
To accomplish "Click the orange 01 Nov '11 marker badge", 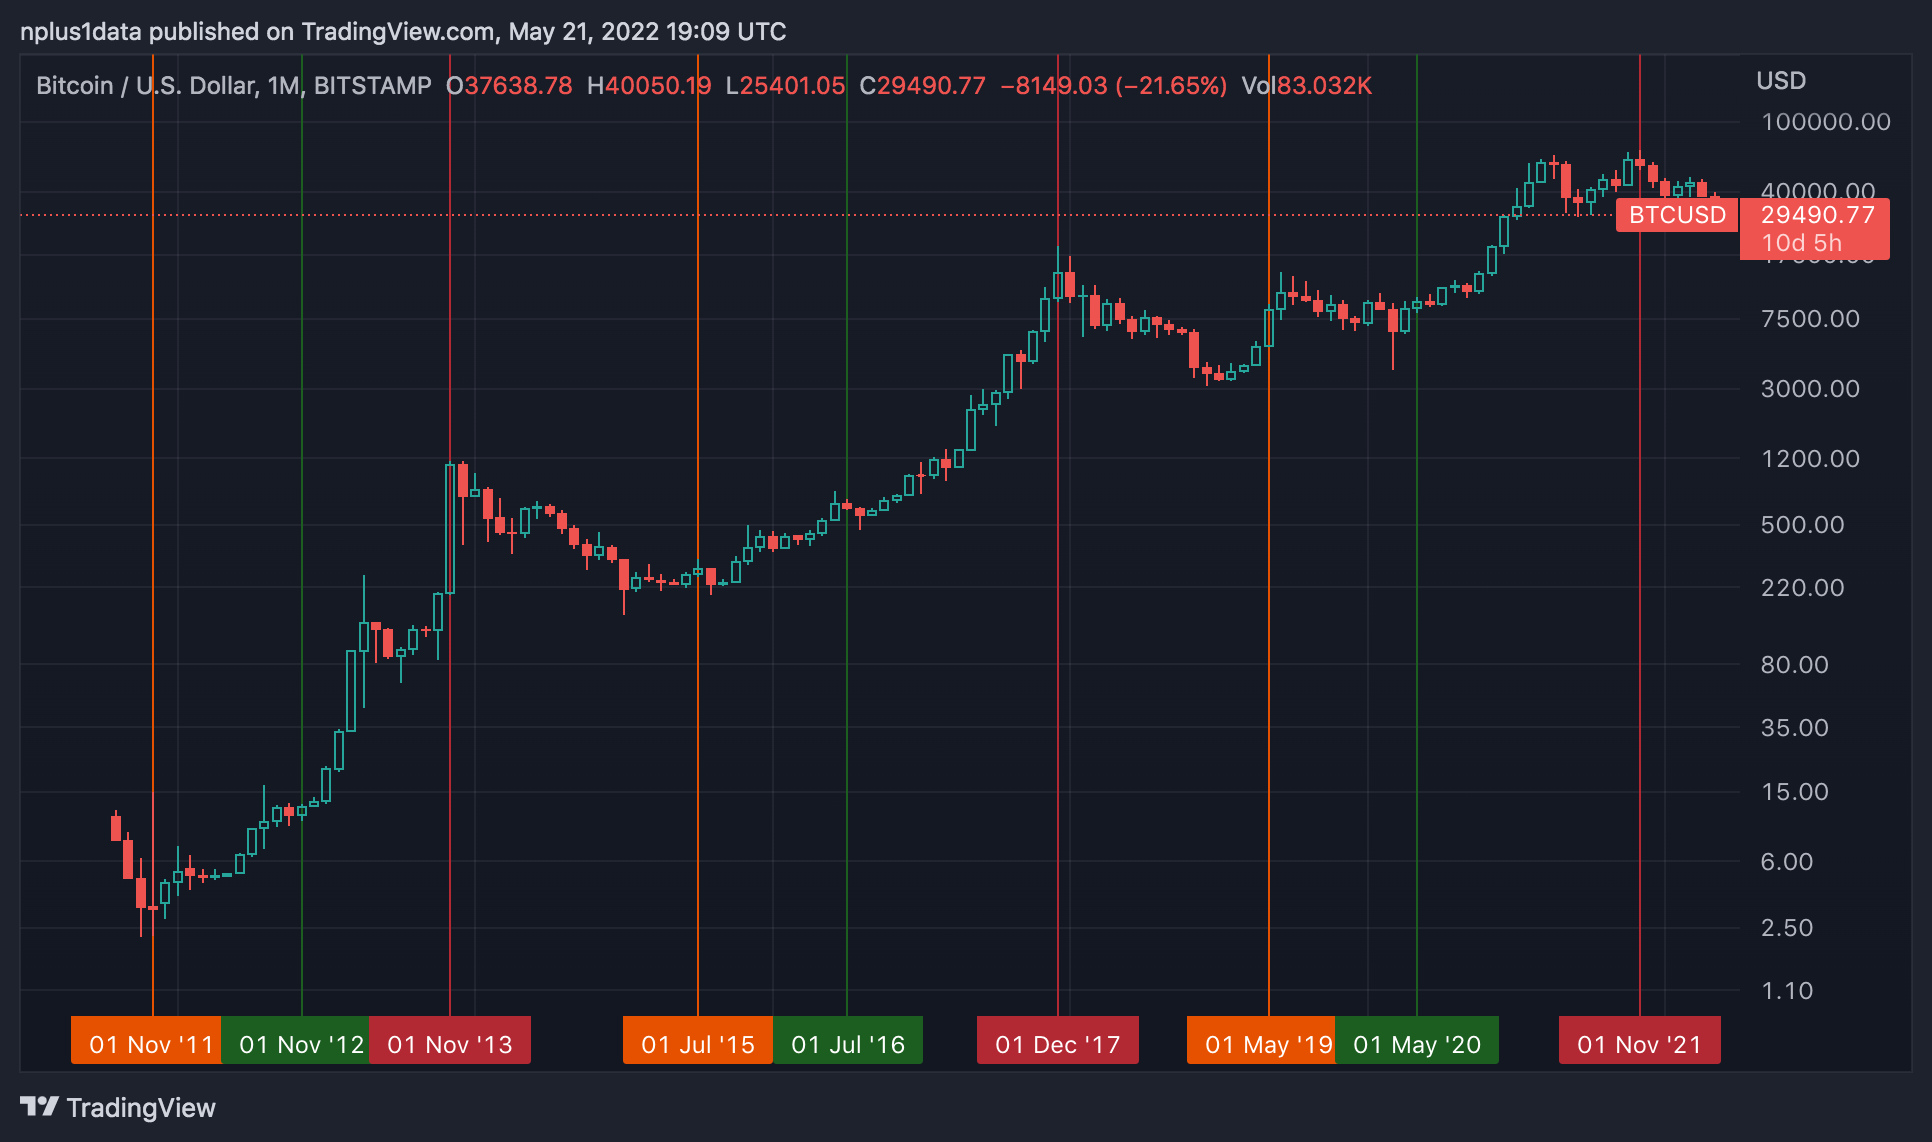I will 146,1040.
